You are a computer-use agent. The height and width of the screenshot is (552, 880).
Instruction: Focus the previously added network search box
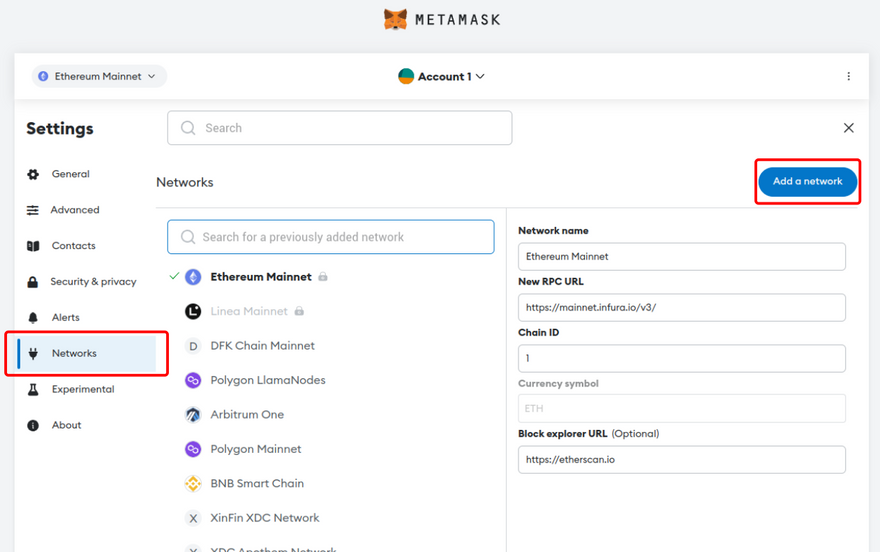point(331,237)
